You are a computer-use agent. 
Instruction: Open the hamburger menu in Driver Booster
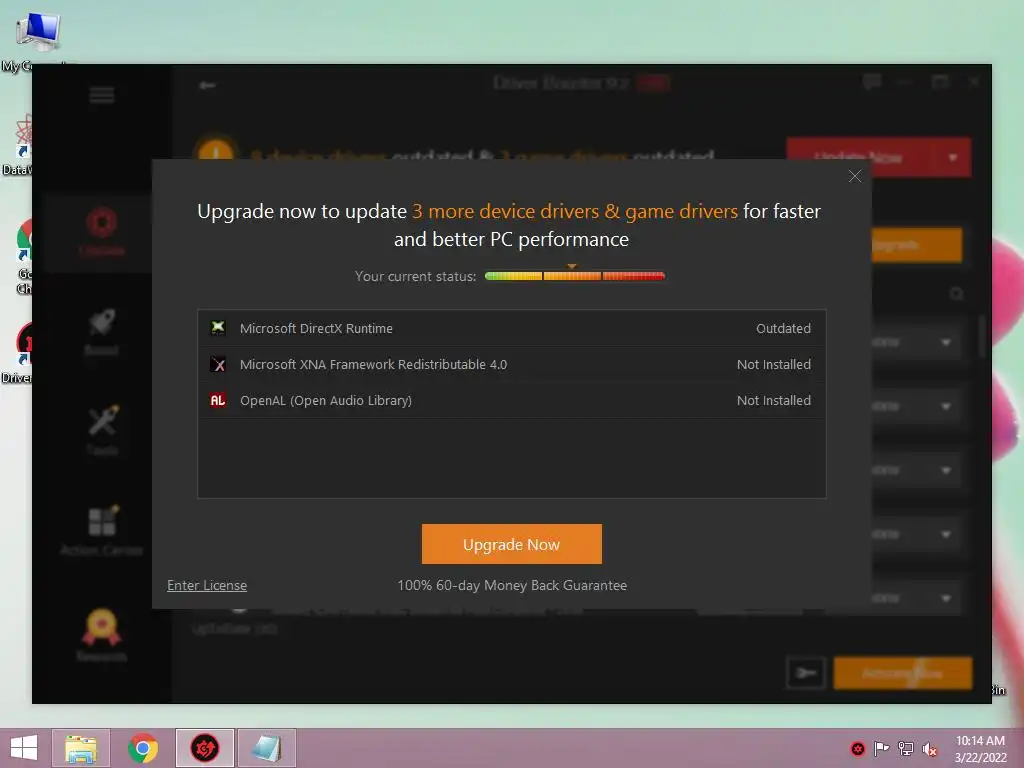click(x=102, y=95)
